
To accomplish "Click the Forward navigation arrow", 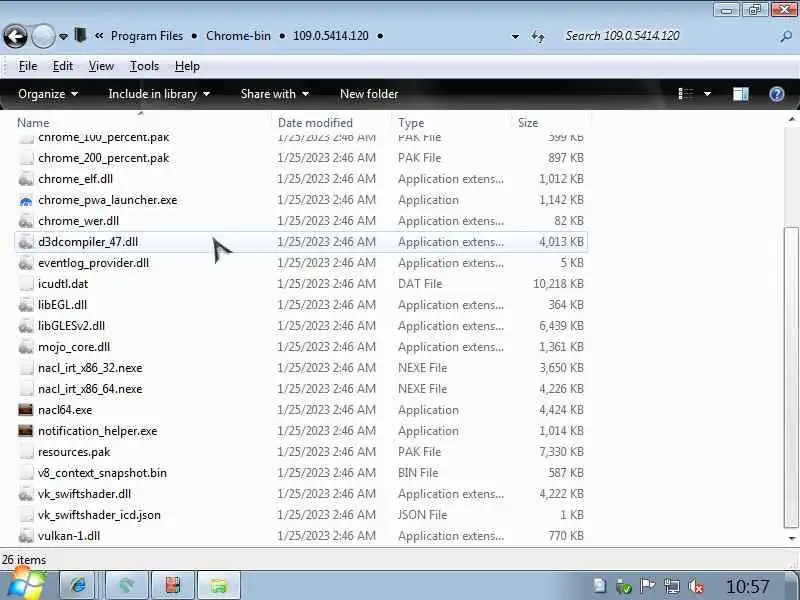I will (43, 36).
